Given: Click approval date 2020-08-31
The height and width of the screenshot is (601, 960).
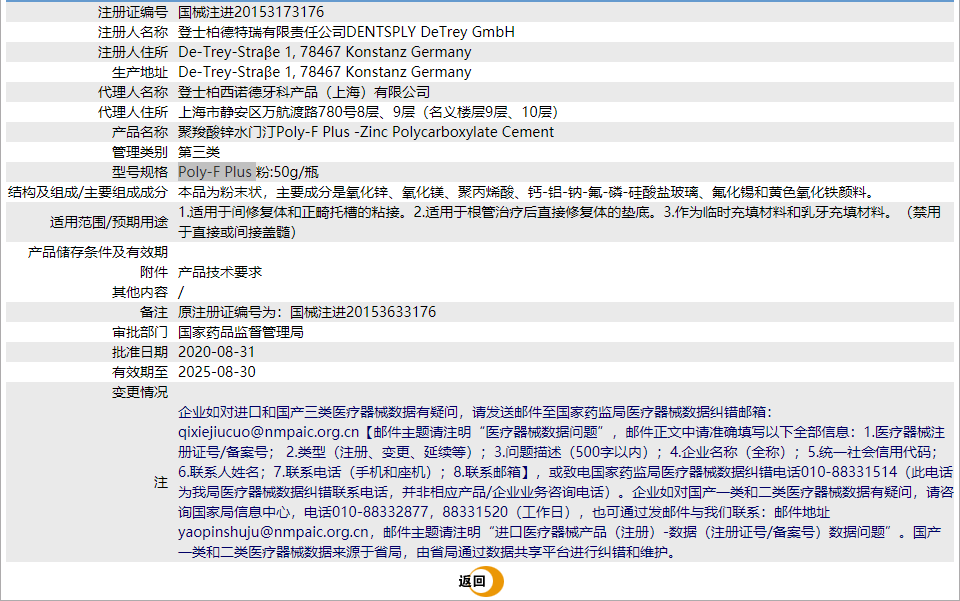Looking at the screenshot, I should pos(216,353).
